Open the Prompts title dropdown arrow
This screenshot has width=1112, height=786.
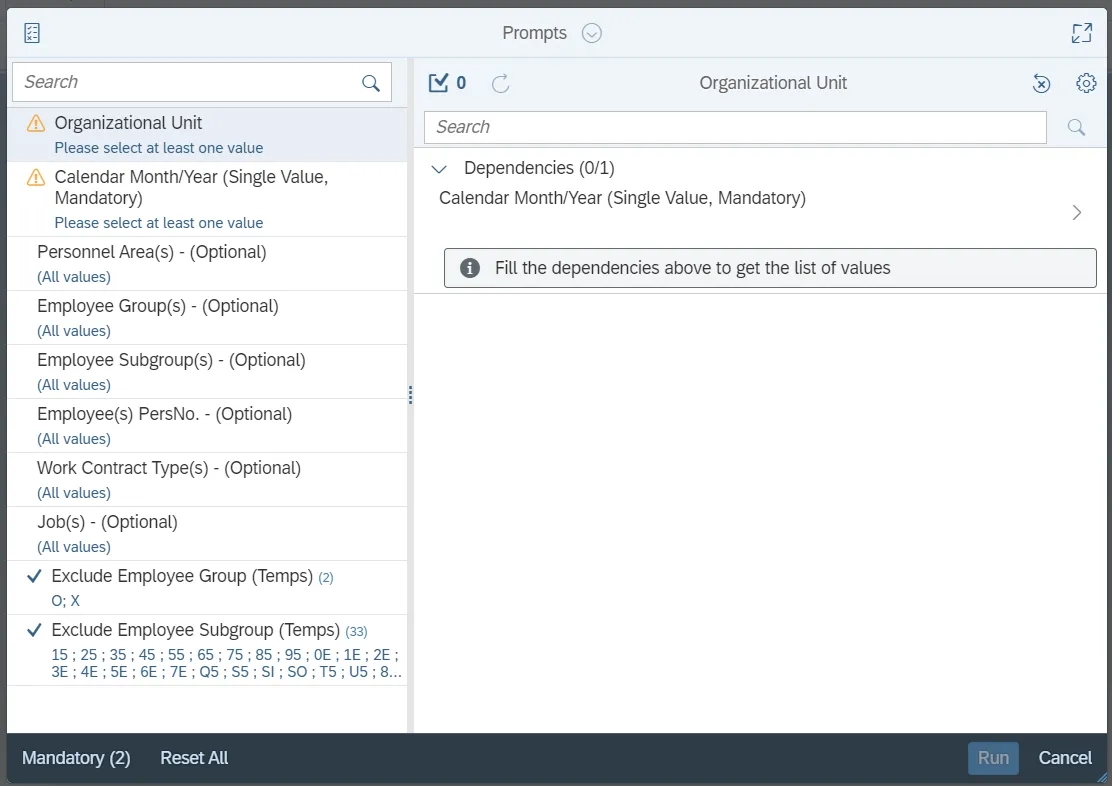point(592,33)
